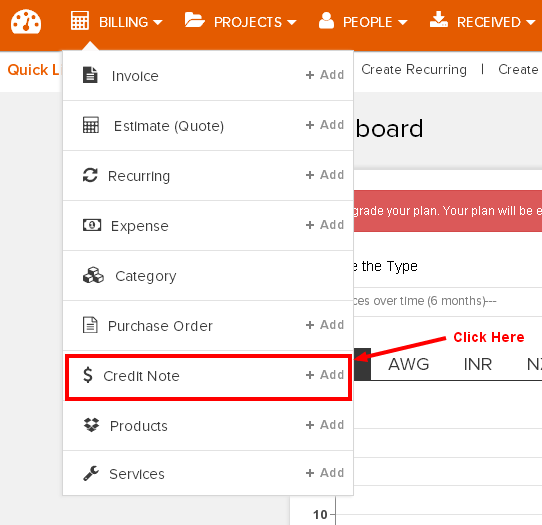Click + Add next to Purchase Order
The width and height of the screenshot is (542, 525).
coord(325,325)
